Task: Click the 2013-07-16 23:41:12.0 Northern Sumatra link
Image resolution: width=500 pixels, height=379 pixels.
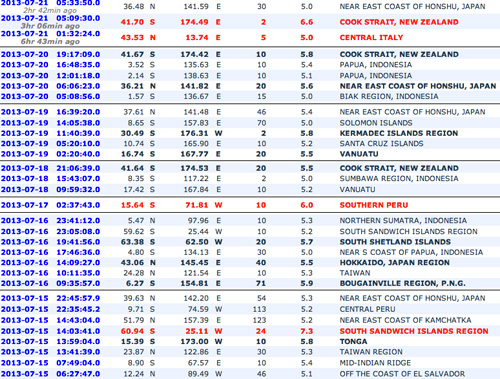Action: (x=50, y=221)
